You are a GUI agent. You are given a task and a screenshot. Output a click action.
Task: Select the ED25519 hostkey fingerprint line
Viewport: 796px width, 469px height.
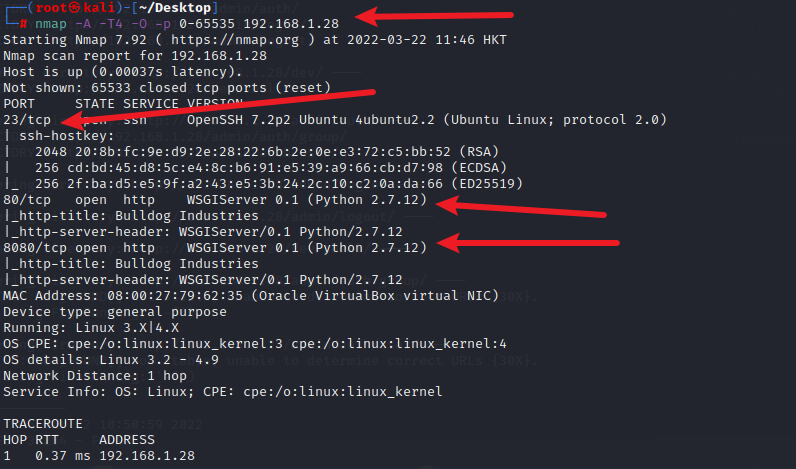[x=279, y=184]
